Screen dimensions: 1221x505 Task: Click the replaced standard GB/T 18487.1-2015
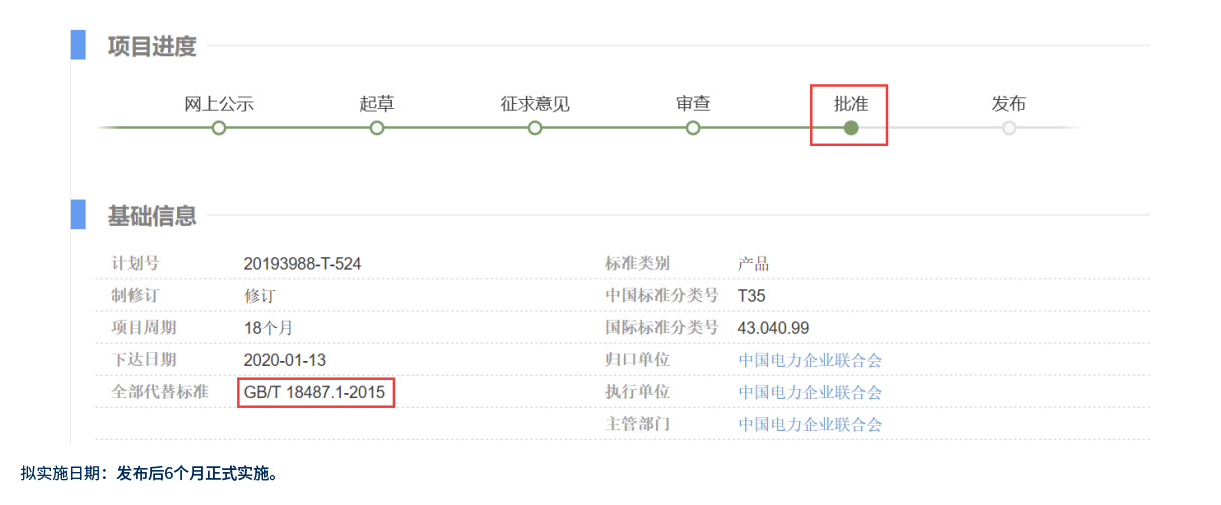click(314, 392)
